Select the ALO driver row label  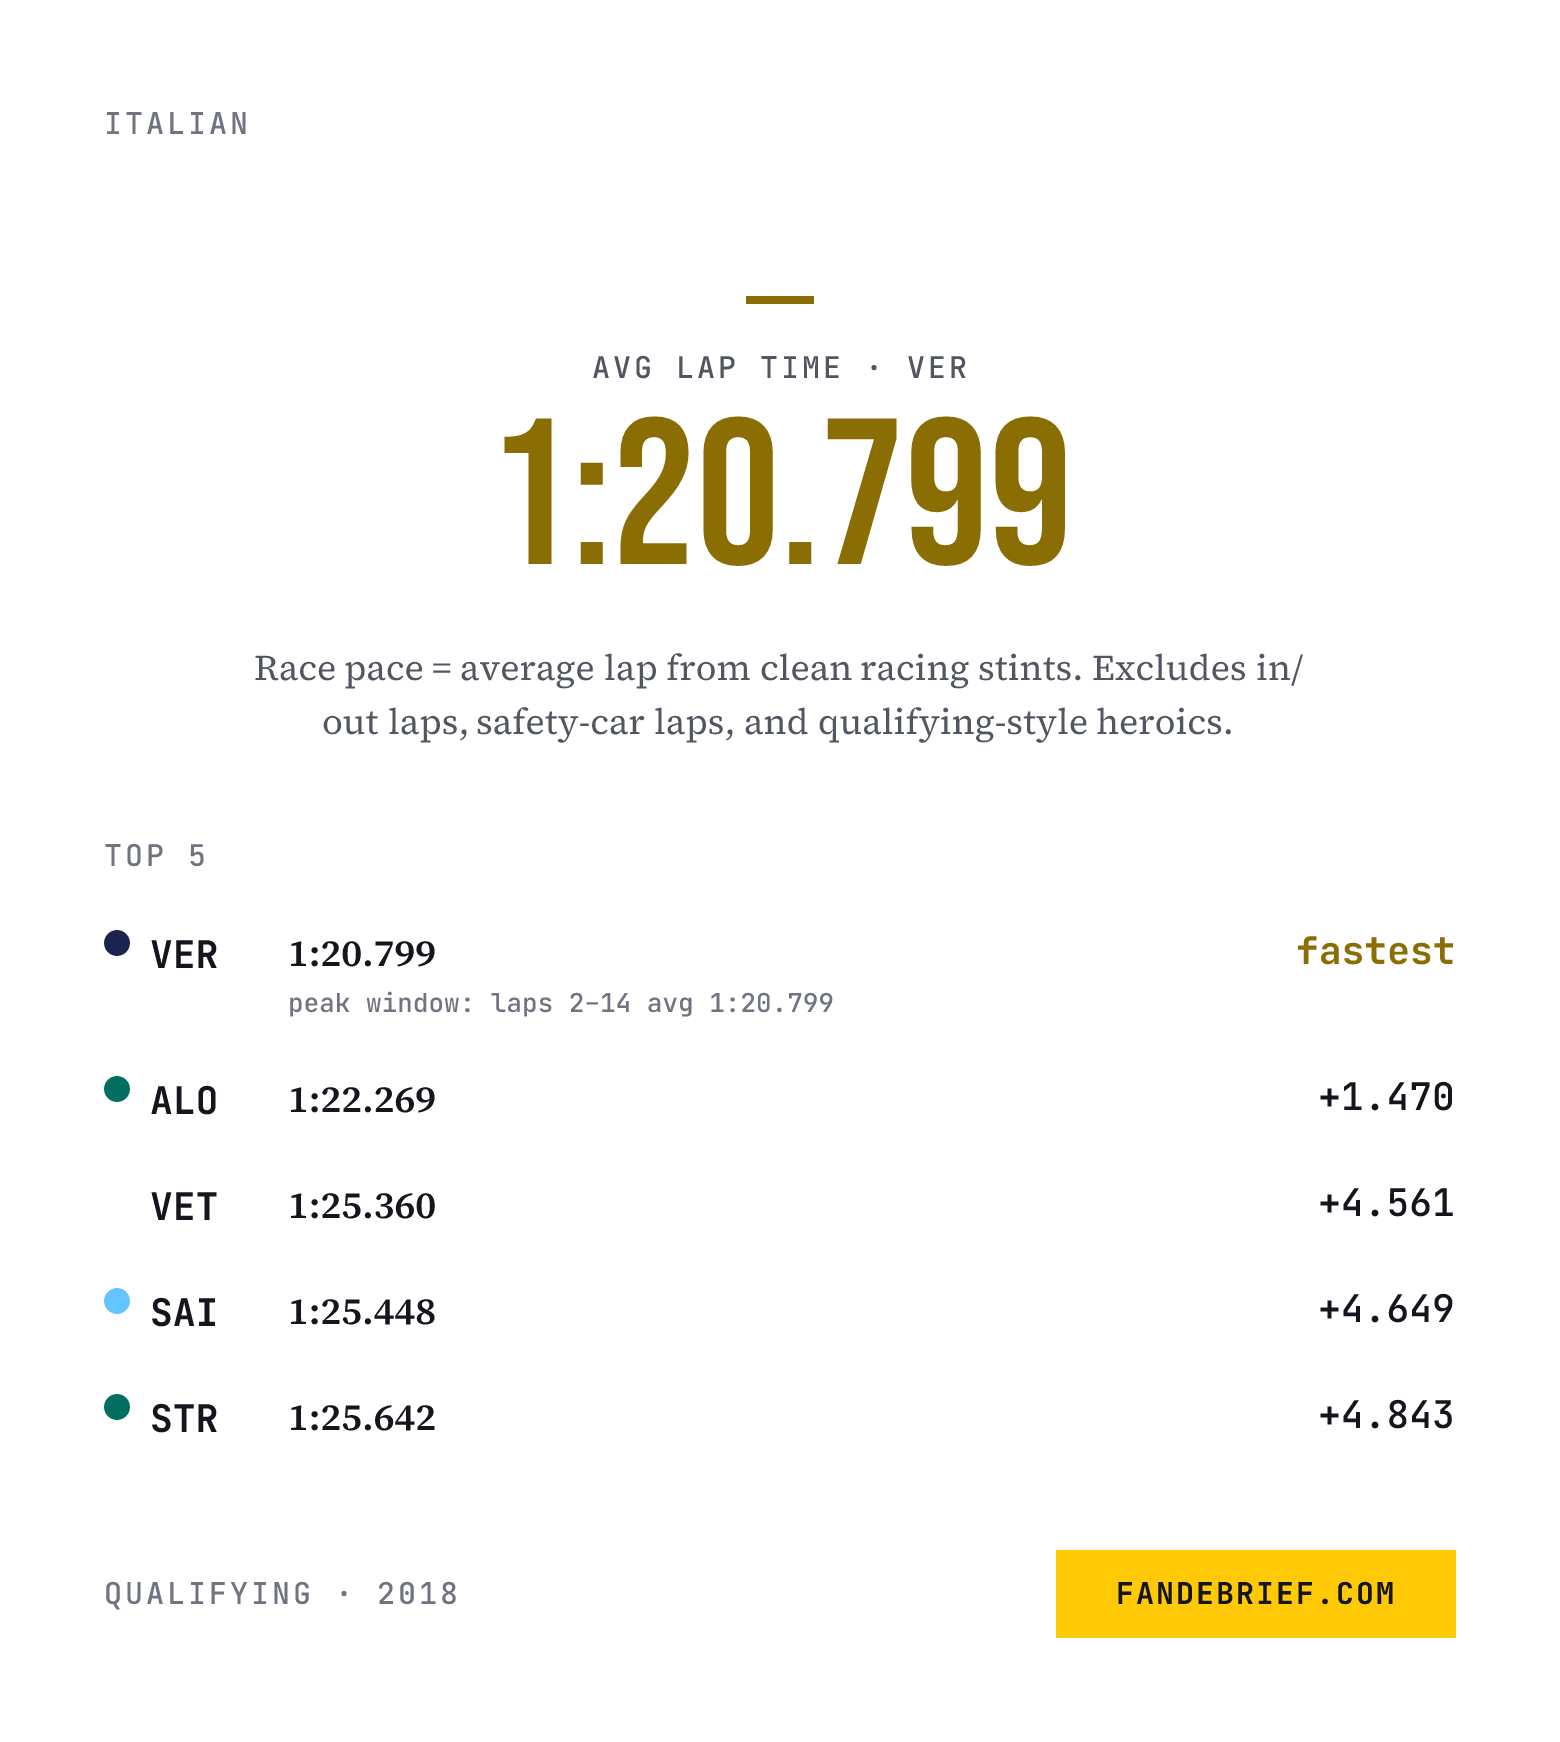click(184, 1101)
